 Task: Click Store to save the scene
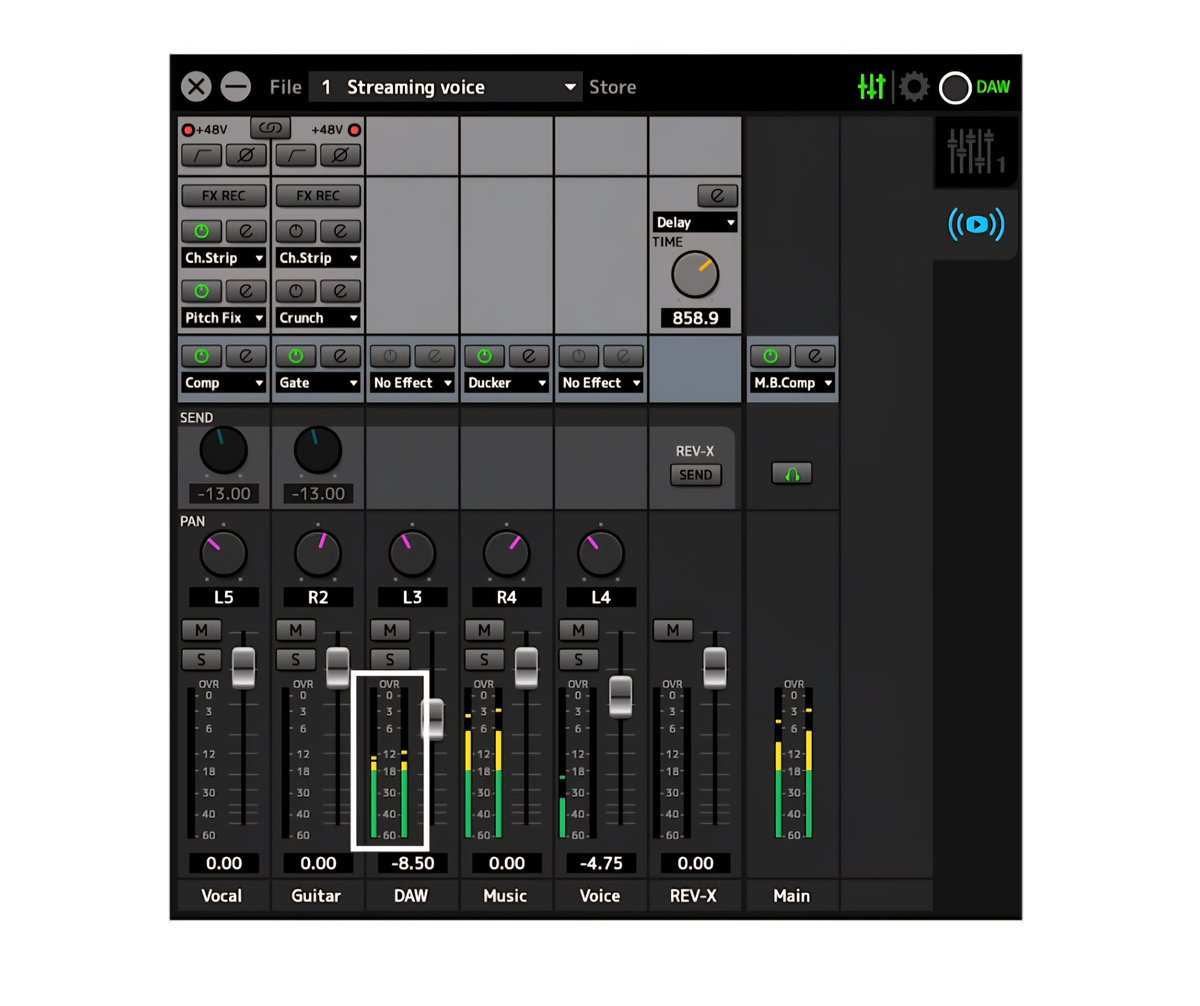point(612,87)
